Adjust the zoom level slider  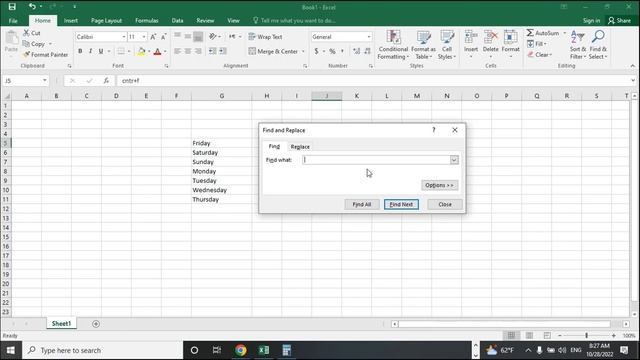(x=587, y=335)
